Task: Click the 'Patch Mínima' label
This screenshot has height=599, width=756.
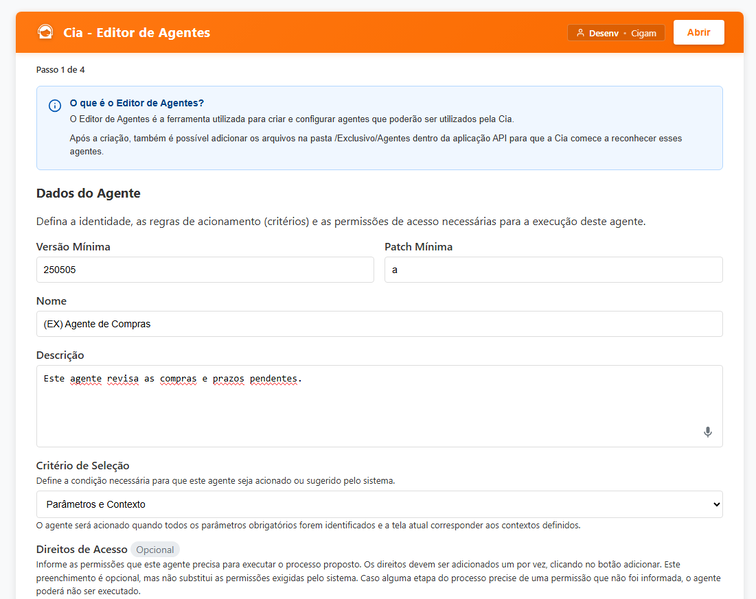Action: [x=418, y=246]
